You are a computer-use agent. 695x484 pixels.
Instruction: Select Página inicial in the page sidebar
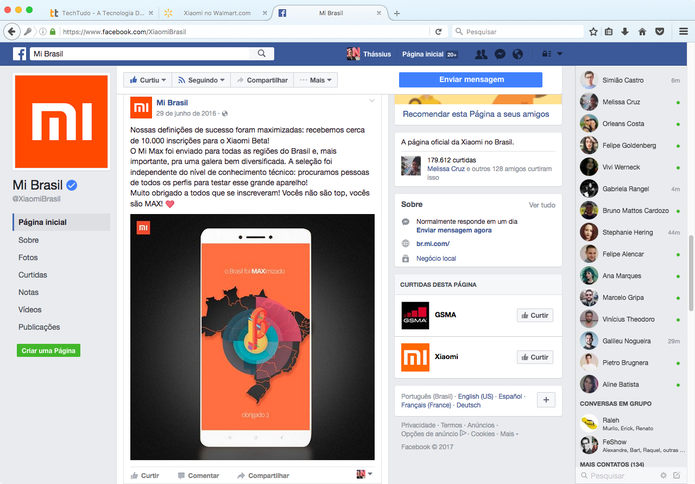62,222
